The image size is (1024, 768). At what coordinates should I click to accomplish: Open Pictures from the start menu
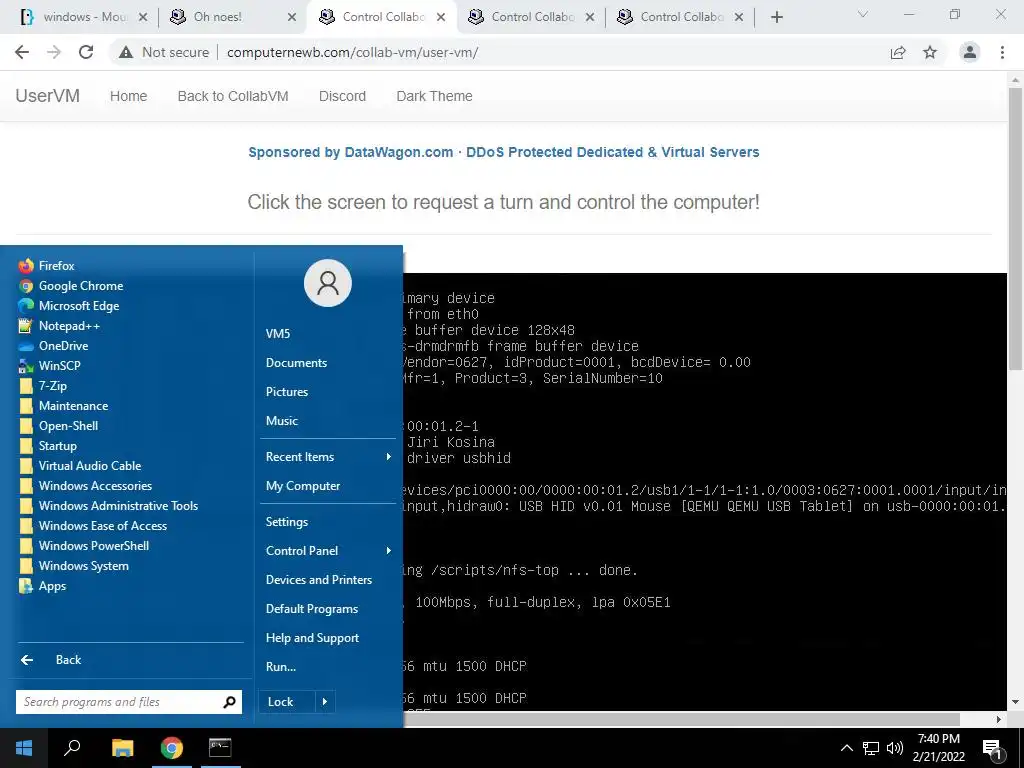[287, 392]
